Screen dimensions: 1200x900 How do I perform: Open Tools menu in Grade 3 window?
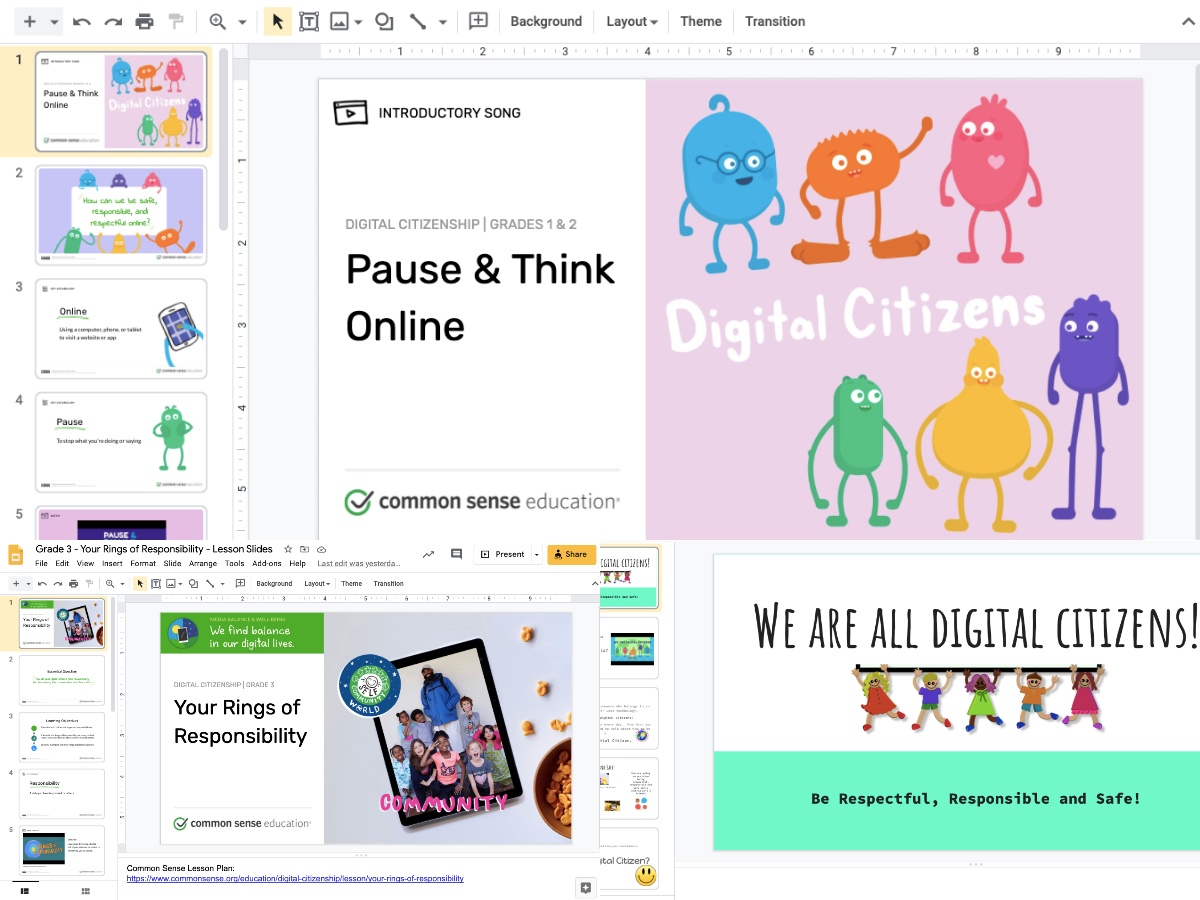(x=234, y=564)
